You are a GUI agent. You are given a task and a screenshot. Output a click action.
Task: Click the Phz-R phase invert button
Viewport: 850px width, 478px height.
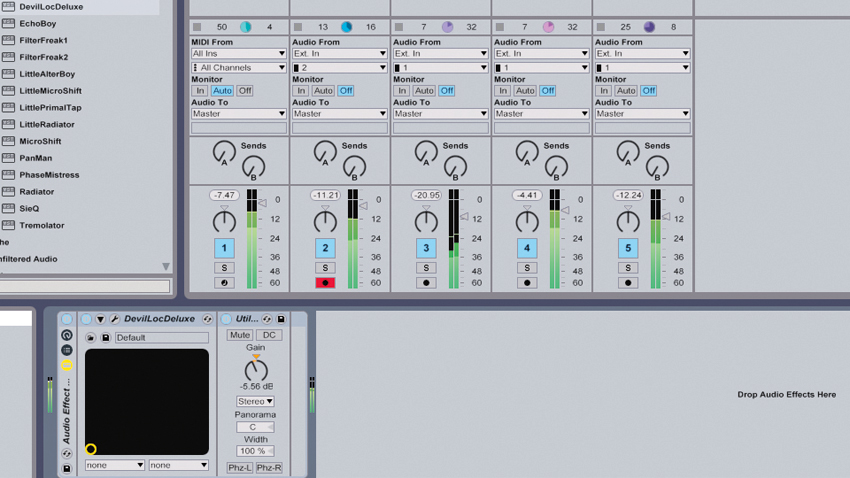(269, 468)
